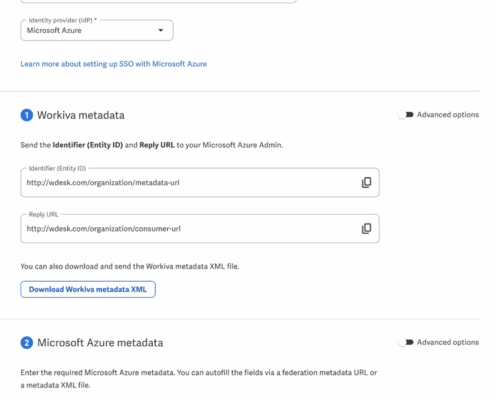Toggle Advanced options for Workiva metadata
The image size is (495, 400).
coord(406,115)
